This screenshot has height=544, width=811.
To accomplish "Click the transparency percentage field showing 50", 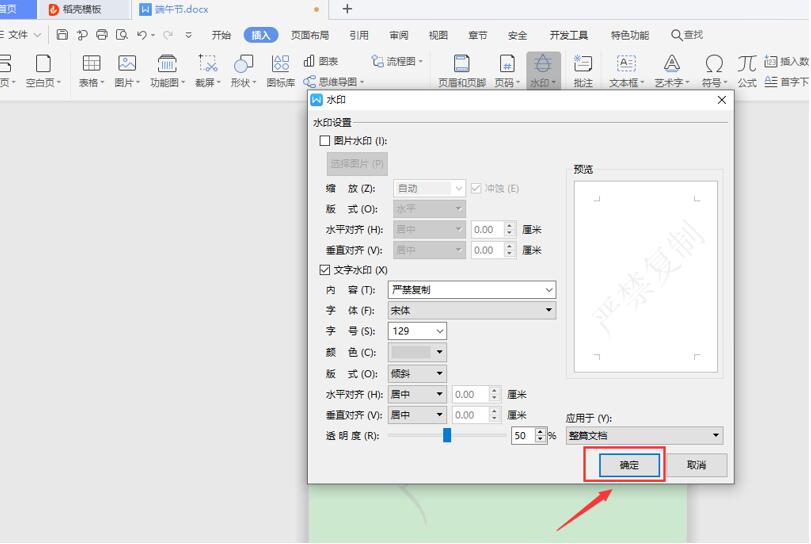I will pyautogui.click(x=522, y=436).
